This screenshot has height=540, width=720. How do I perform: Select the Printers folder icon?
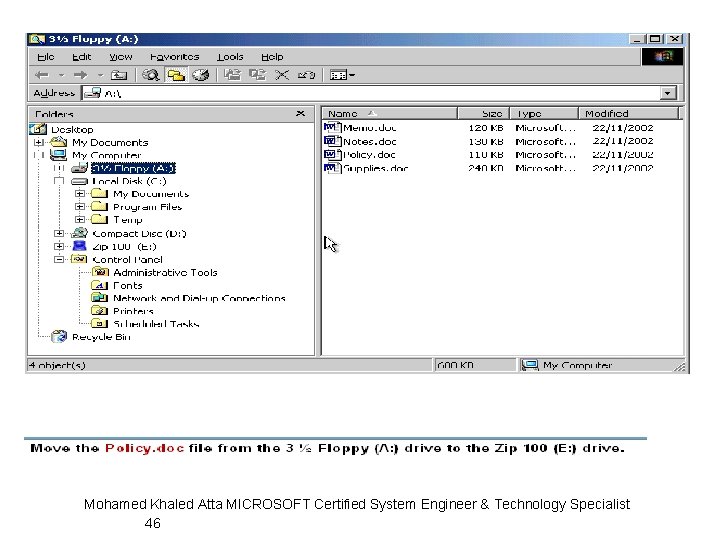(x=100, y=311)
